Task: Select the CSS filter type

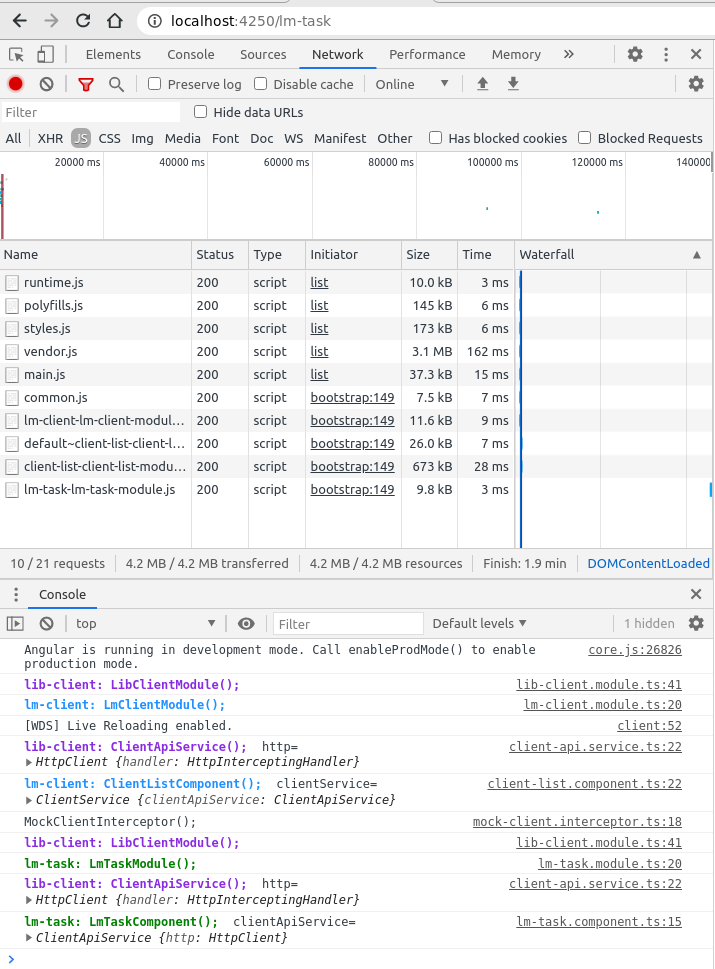Action: point(109,138)
